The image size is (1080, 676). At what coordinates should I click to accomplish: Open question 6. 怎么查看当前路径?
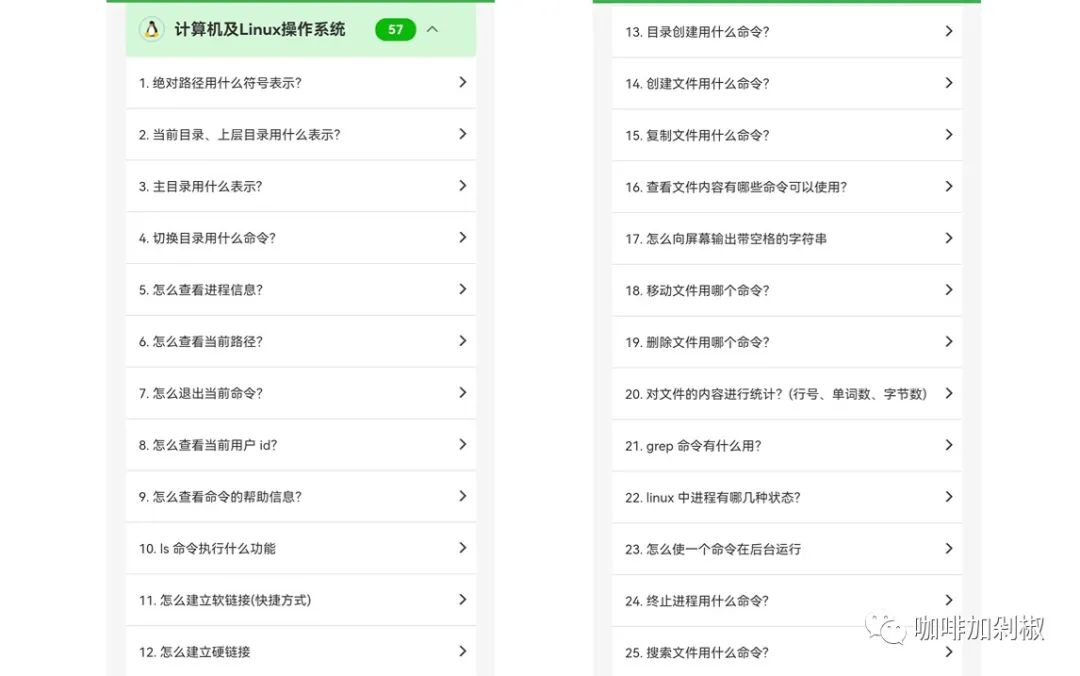point(301,341)
